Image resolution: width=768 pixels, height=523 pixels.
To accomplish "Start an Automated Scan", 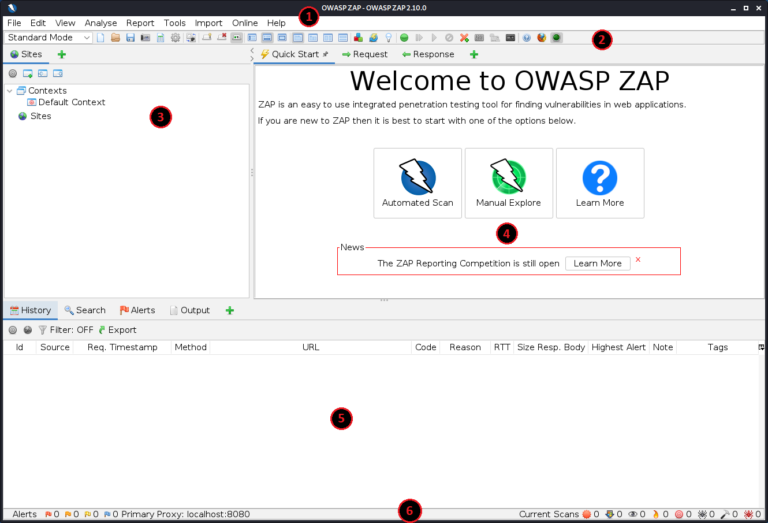I will point(417,183).
